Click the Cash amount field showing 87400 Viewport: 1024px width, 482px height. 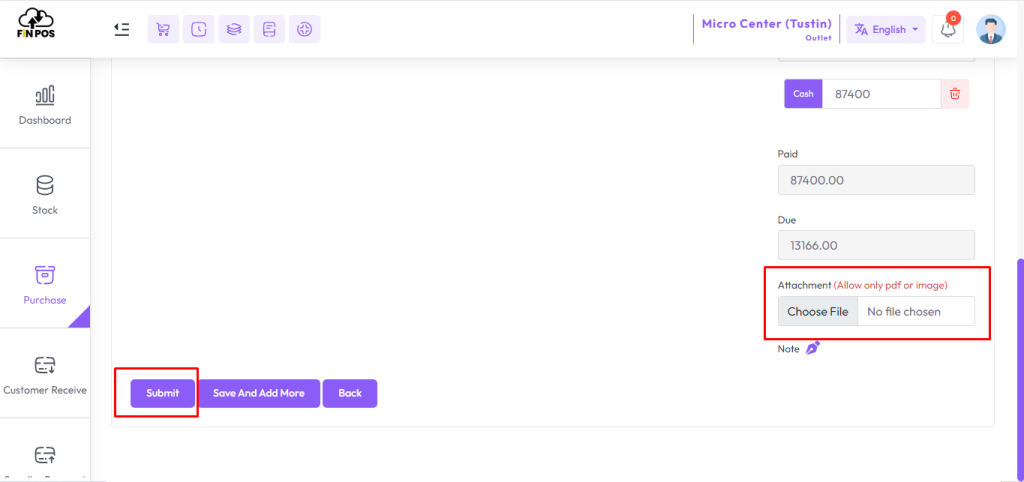coord(881,94)
